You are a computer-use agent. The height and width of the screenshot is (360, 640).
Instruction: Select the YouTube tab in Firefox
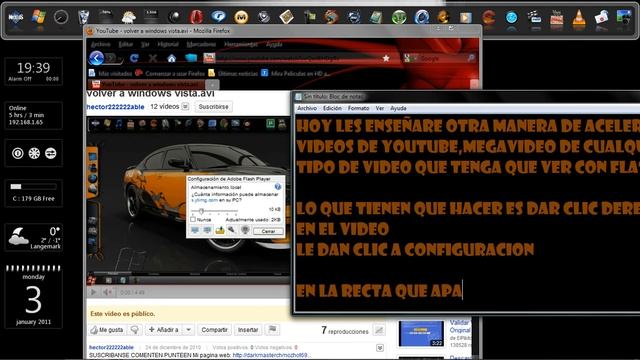(147, 84)
